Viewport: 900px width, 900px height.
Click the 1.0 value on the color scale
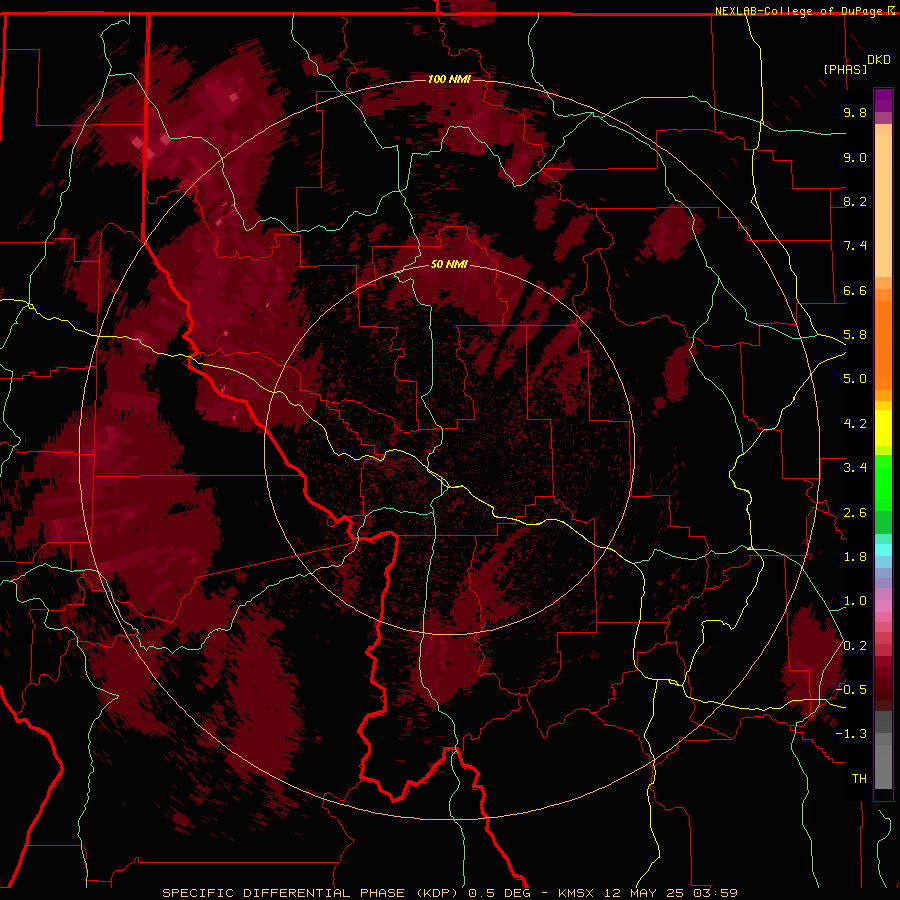pos(855,601)
